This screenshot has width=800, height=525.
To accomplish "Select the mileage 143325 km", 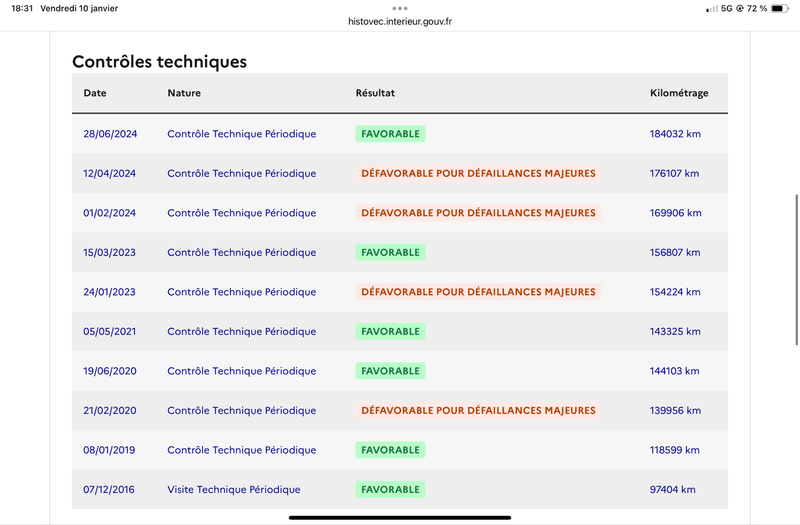I will [x=675, y=332].
